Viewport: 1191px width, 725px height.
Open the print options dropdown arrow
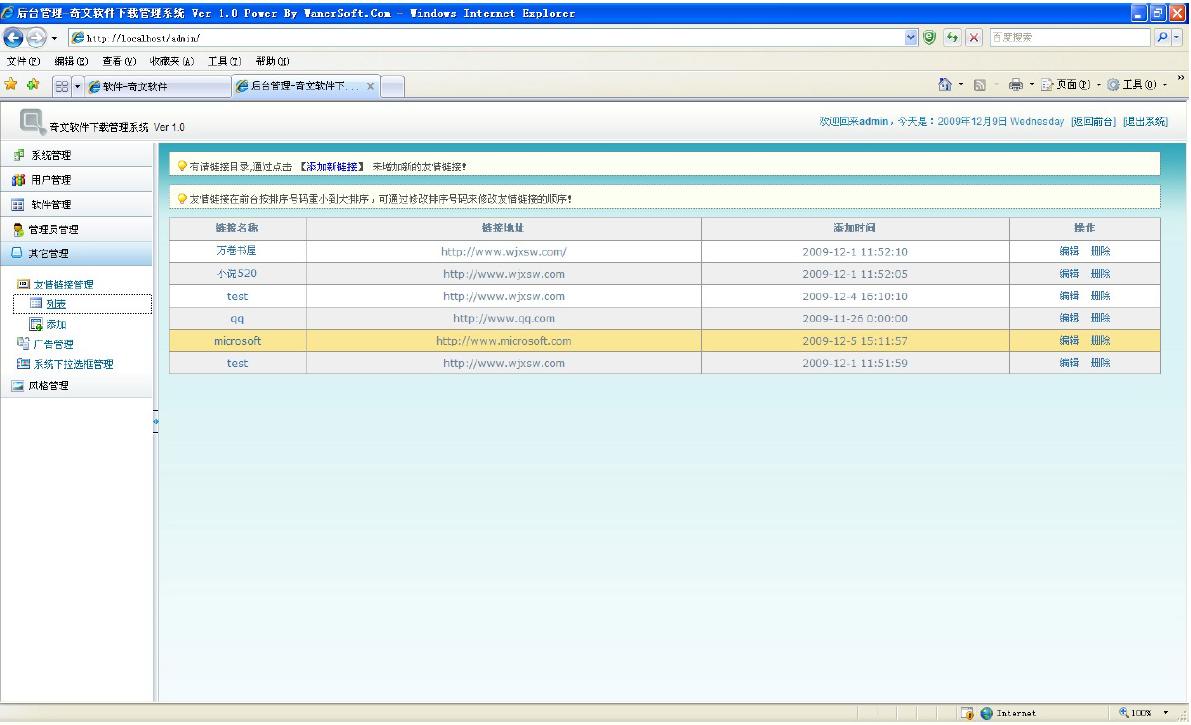(1031, 84)
